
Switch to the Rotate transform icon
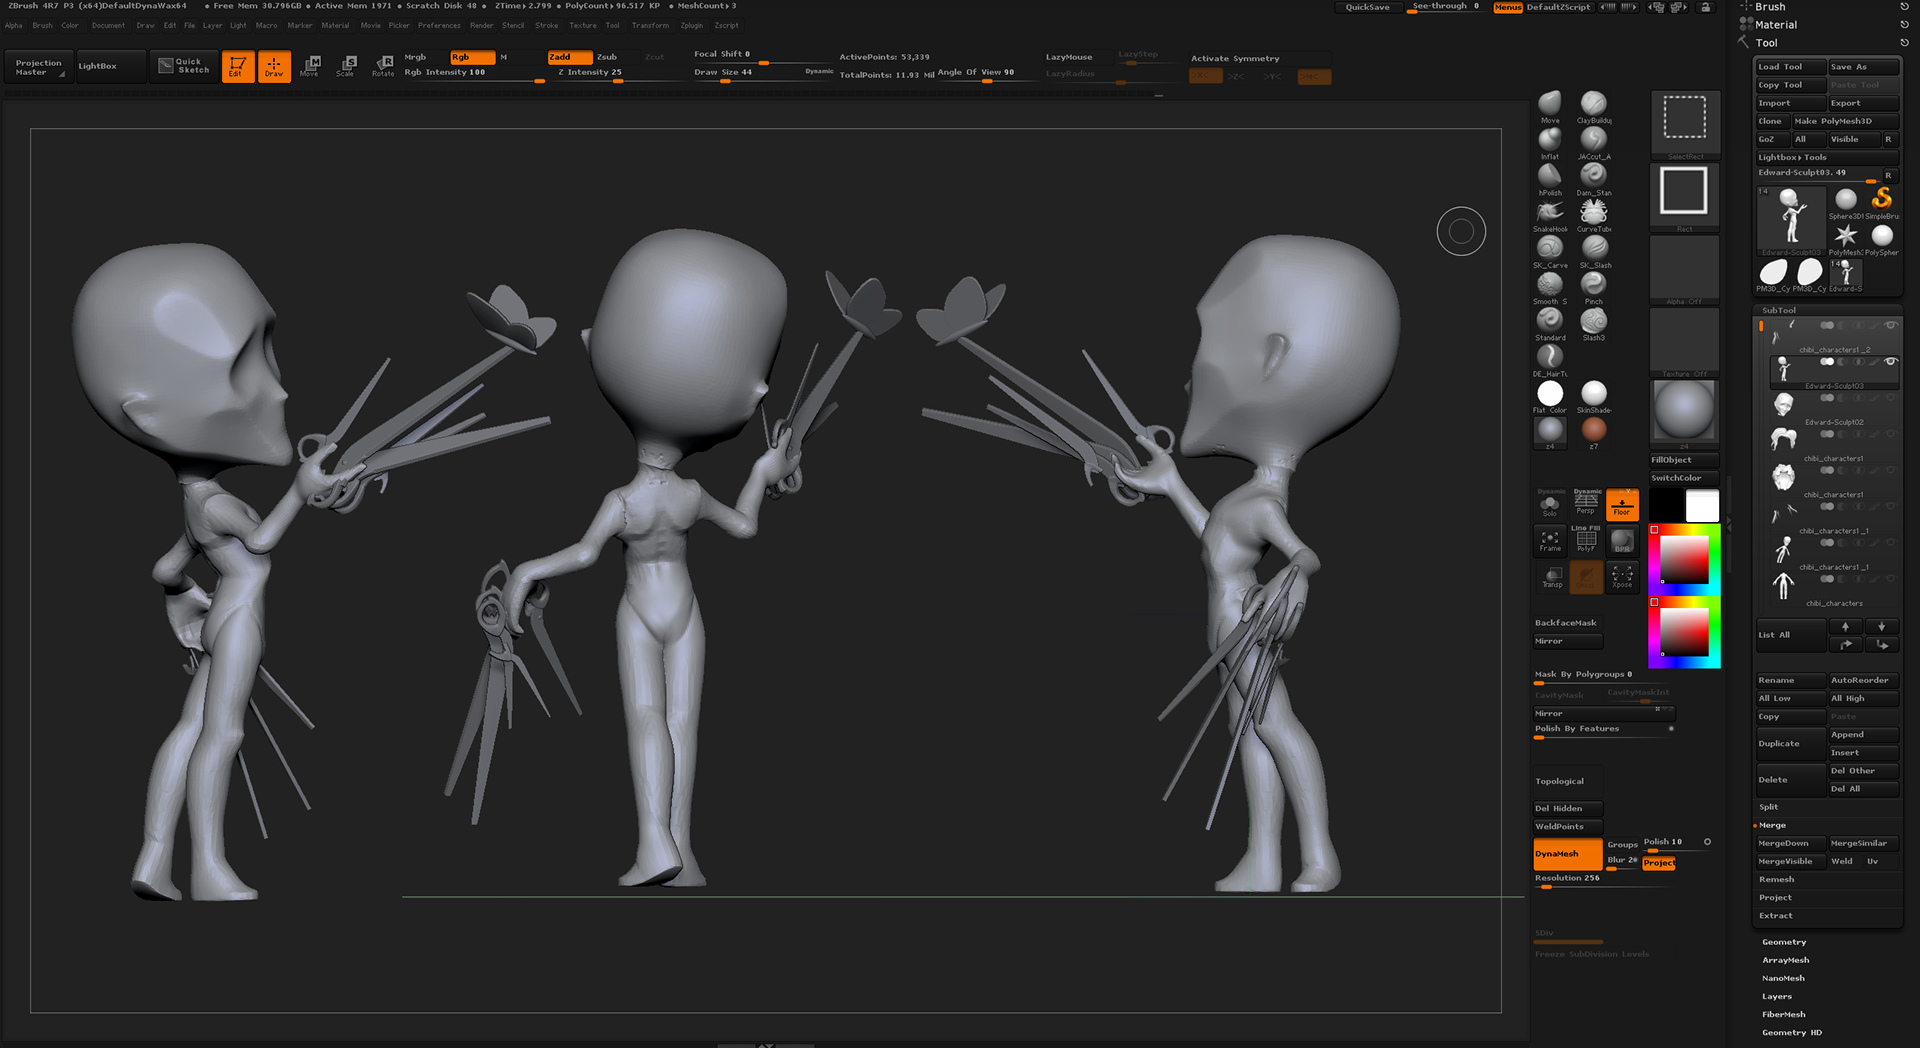383,66
